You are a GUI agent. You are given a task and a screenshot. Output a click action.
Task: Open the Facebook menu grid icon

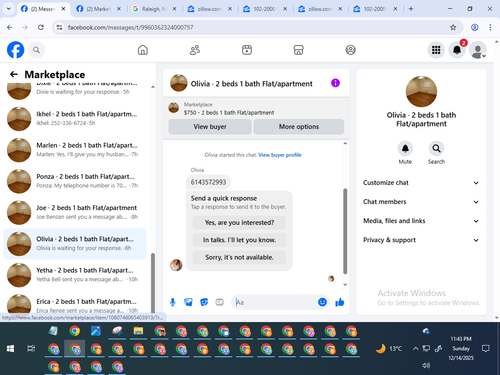(436, 50)
